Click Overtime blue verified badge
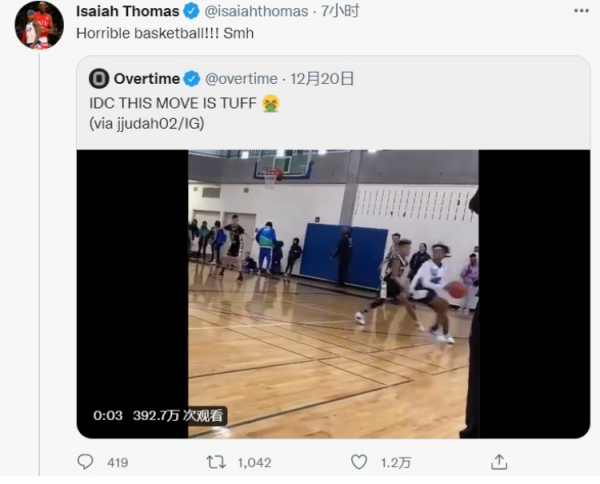Image resolution: width=600 pixels, height=484 pixels. coord(192,78)
